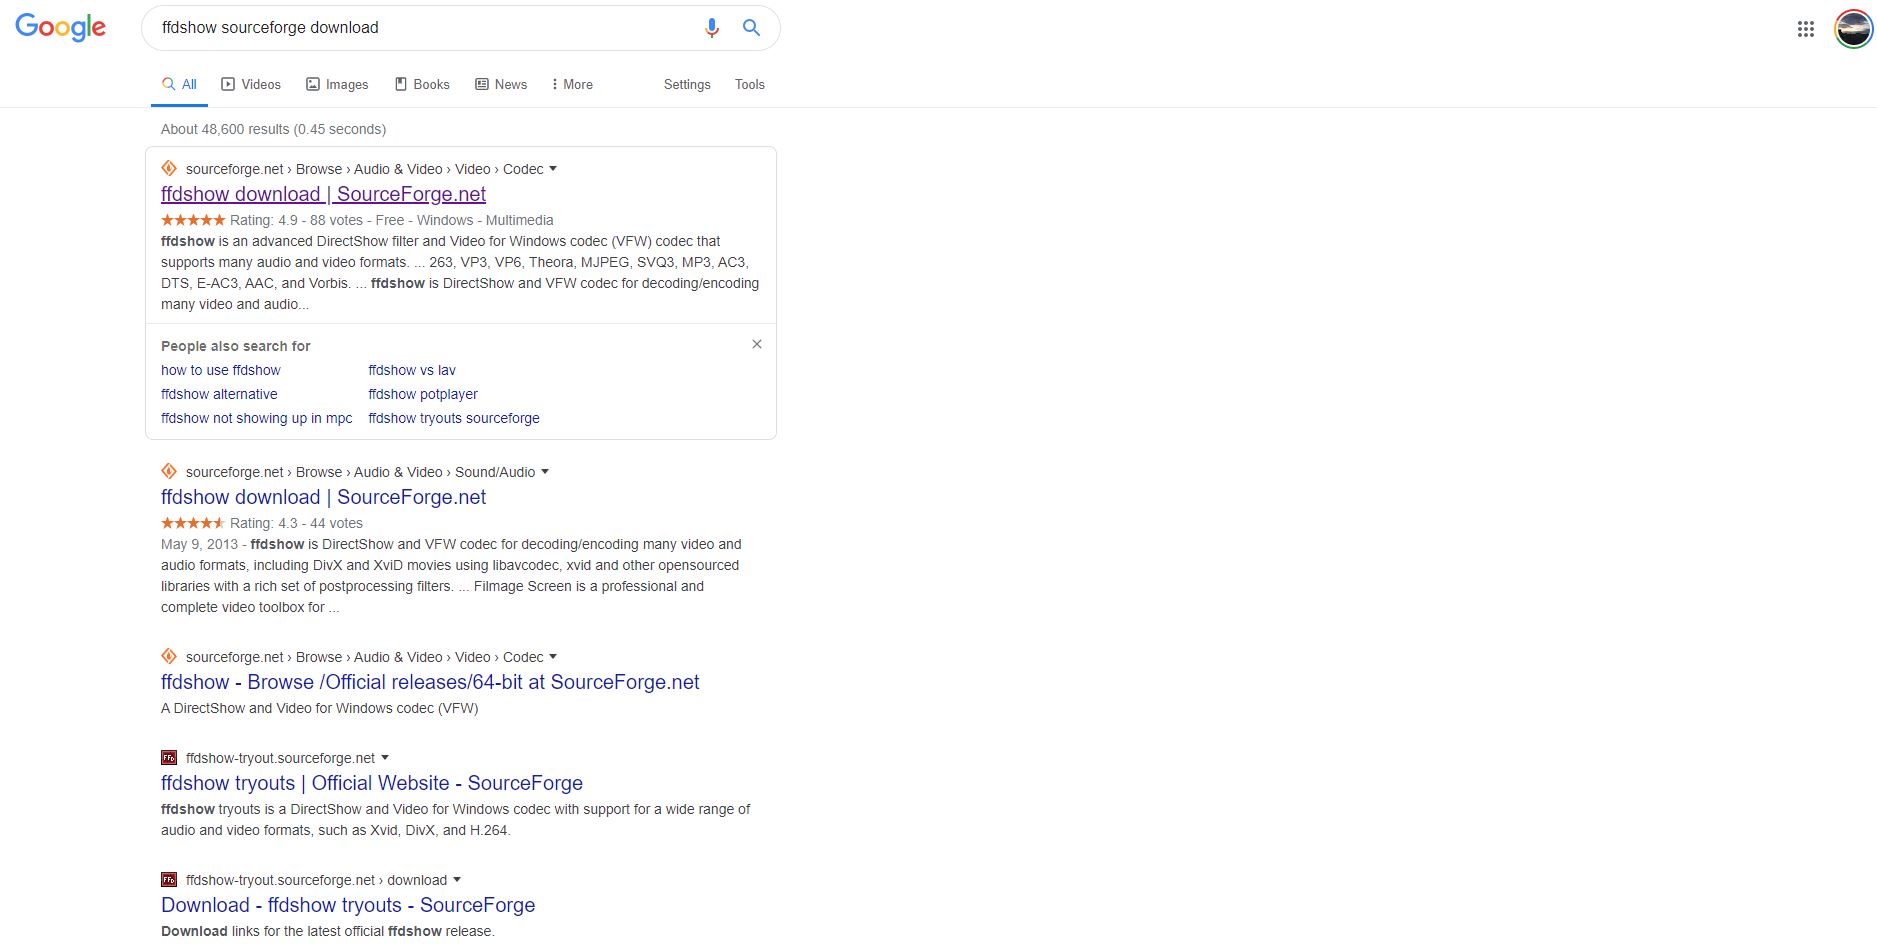Image resolution: width=1877 pixels, height=944 pixels.
Task: Click the May 9, 2013 date text
Action: (x=199, y=544)
